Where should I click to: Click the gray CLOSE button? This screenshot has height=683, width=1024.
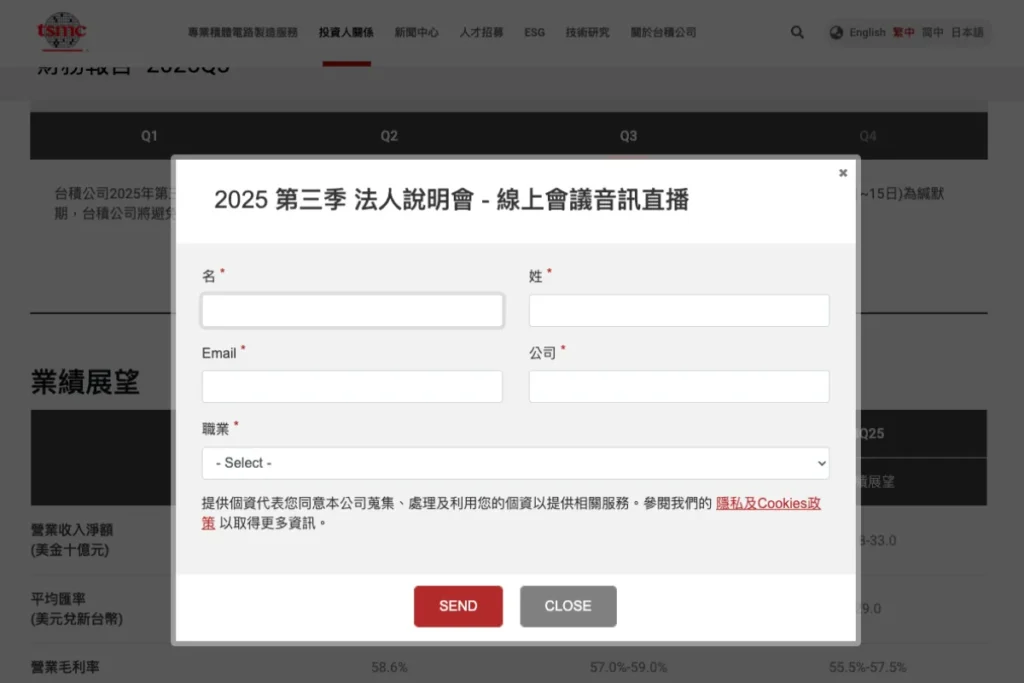[x=568, y=606]
